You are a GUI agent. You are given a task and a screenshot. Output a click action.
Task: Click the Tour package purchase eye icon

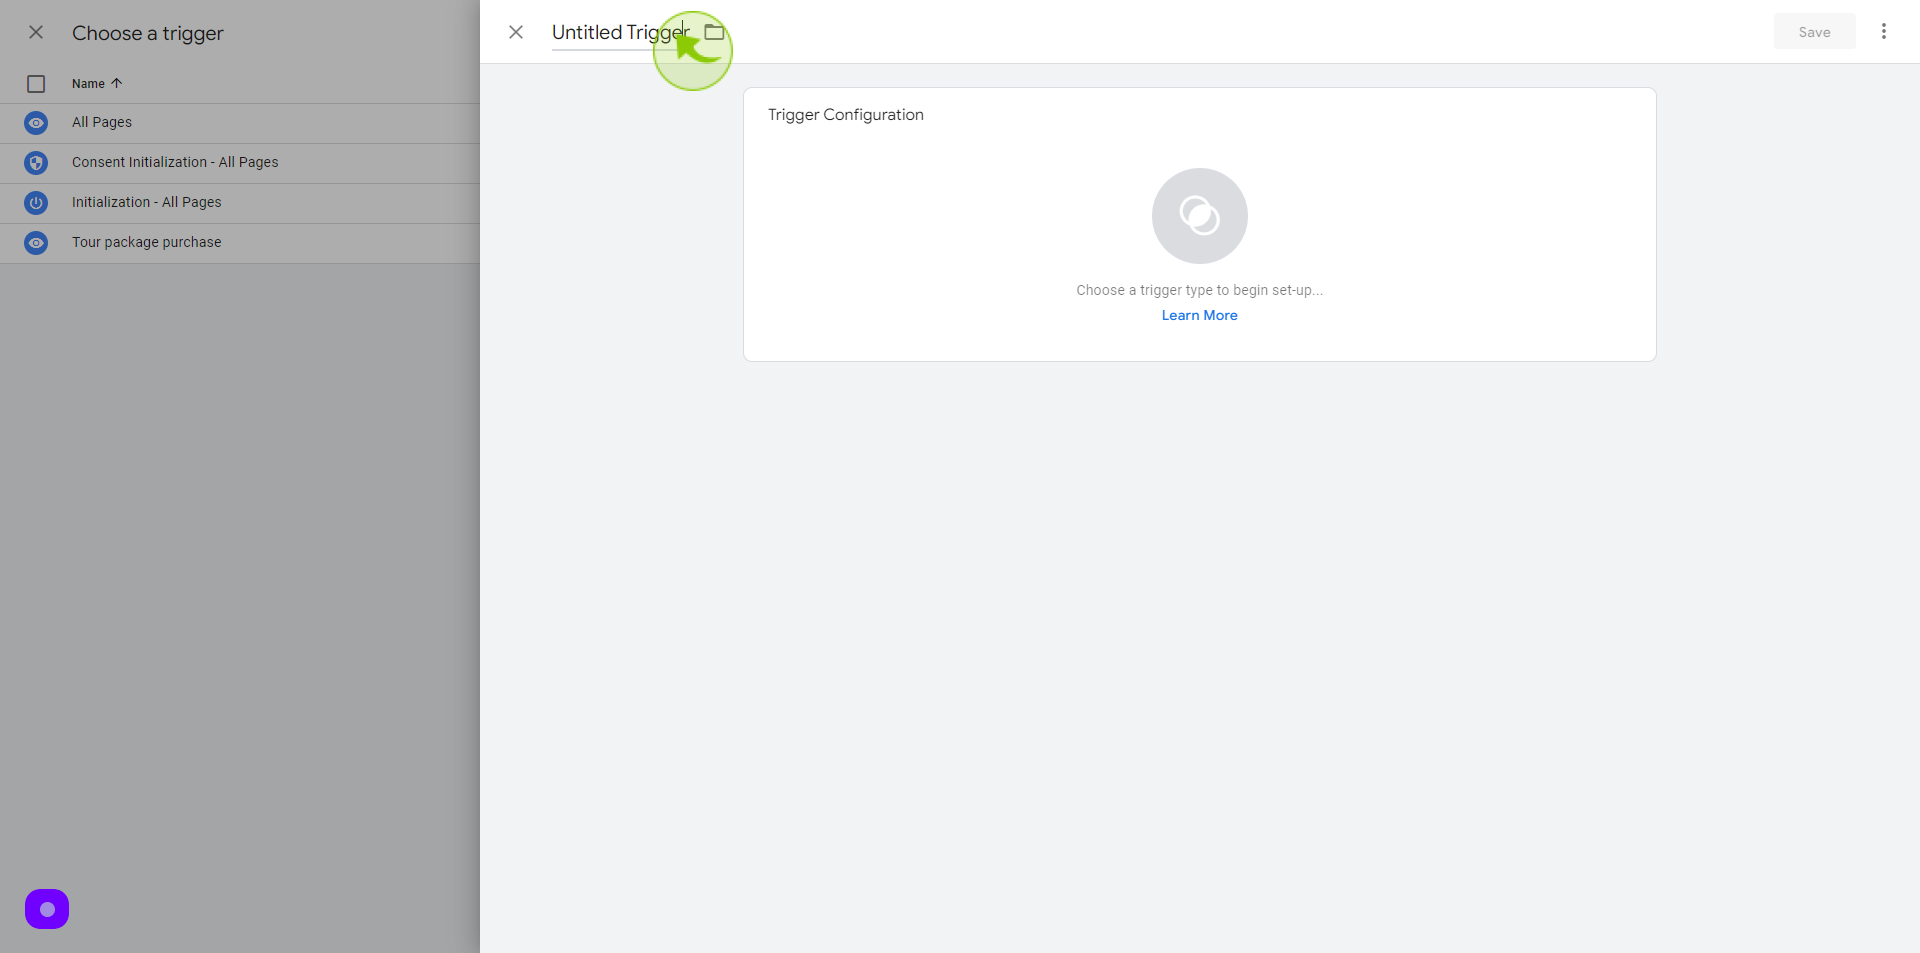click(x=36, y=243)
